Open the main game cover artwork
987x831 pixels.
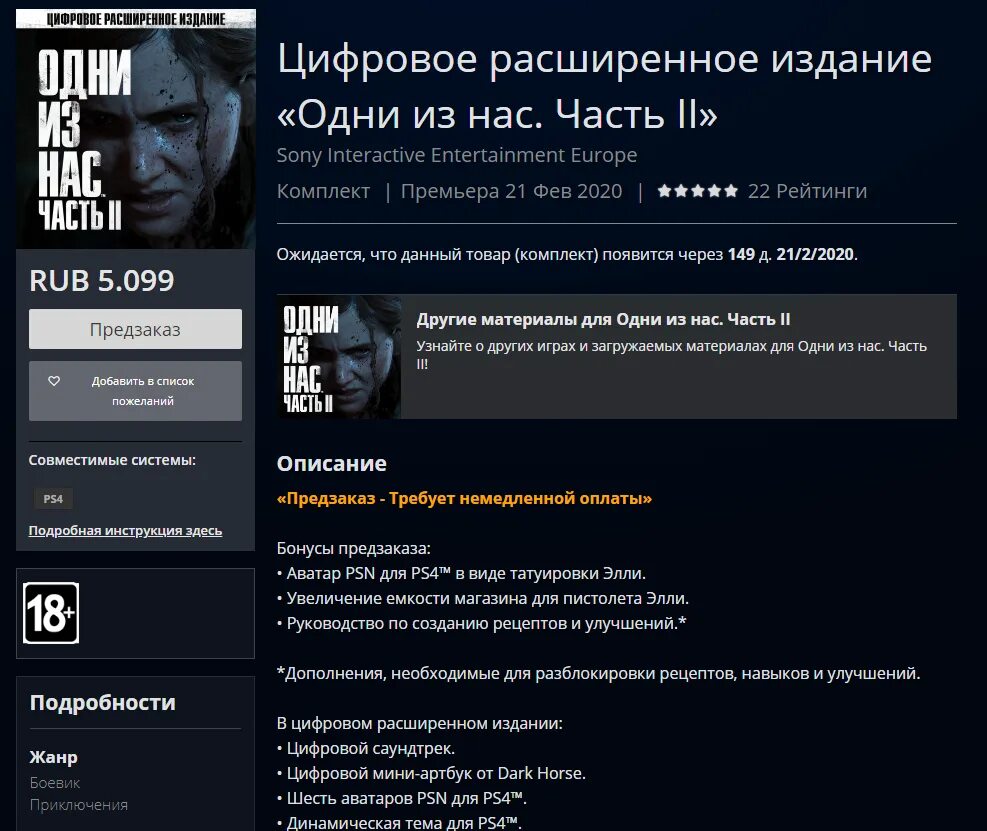pyautogui.click(x=136, y=129)
